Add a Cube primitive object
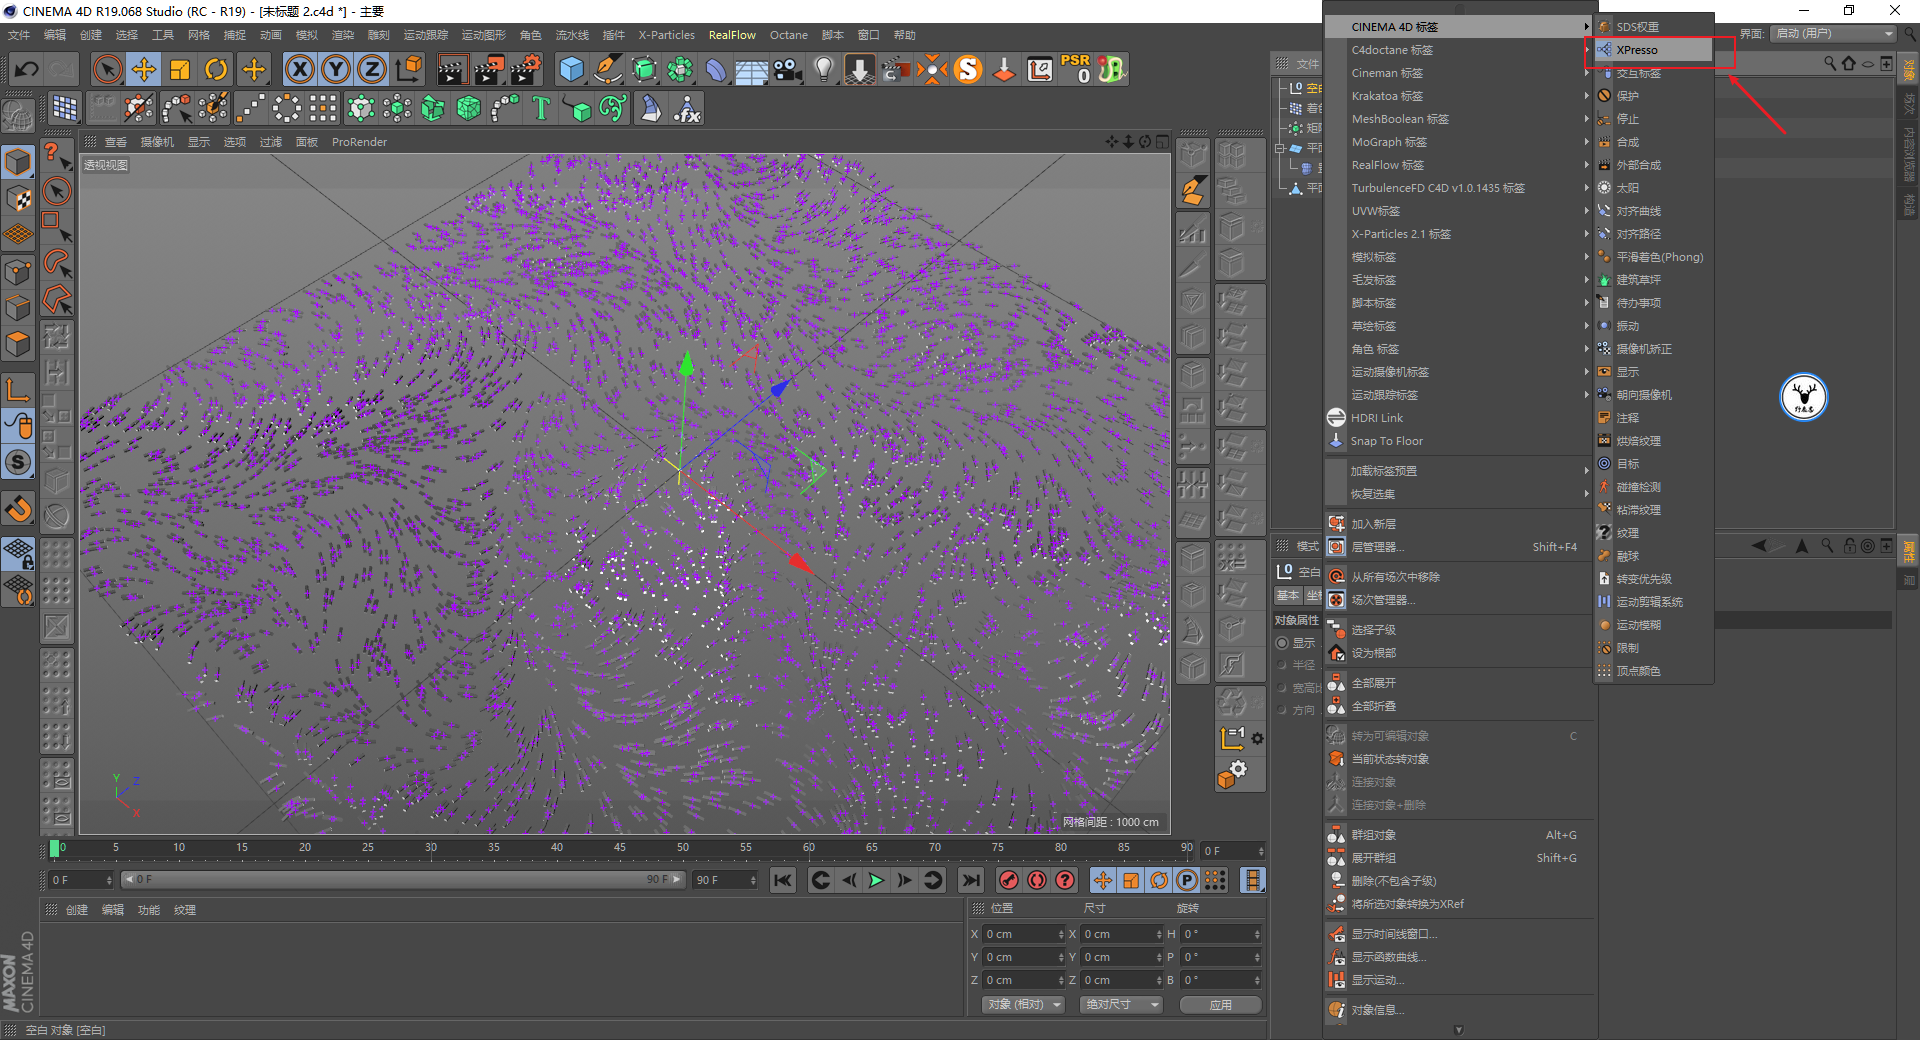The width and height of the screenshot is (1920, 1040). [572, 69]
